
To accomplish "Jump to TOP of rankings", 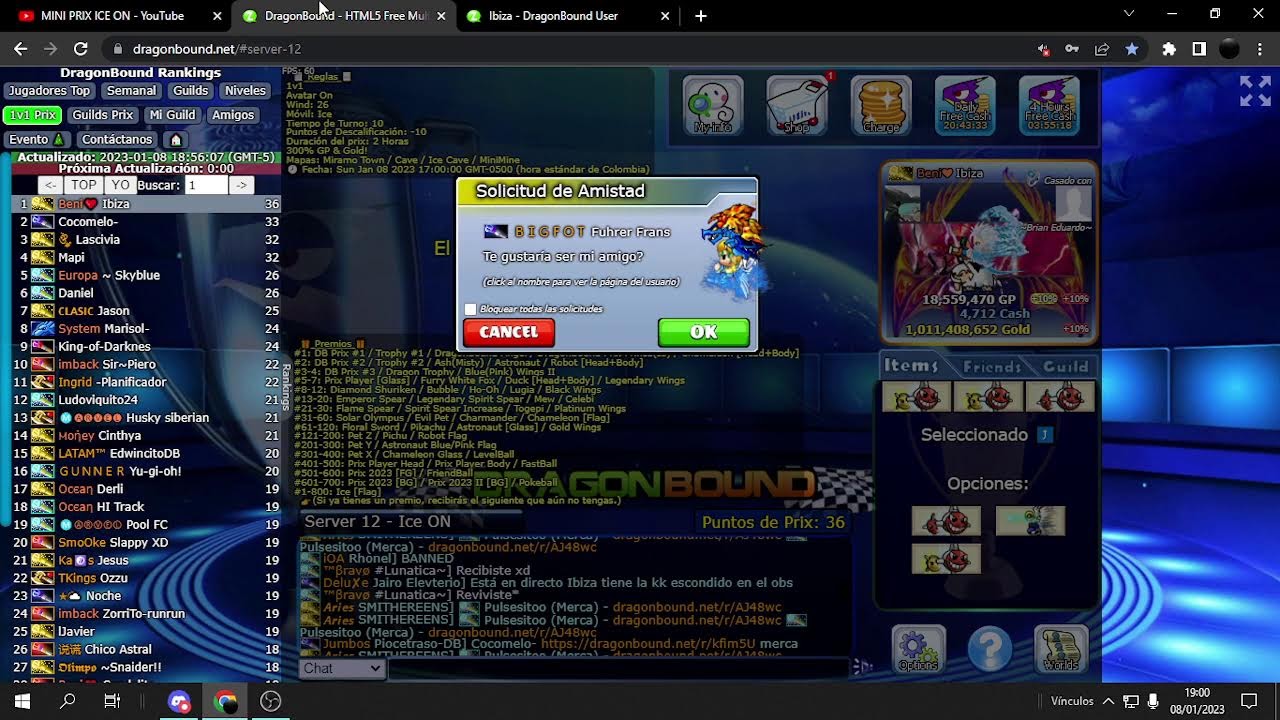I will pos(84,185).
